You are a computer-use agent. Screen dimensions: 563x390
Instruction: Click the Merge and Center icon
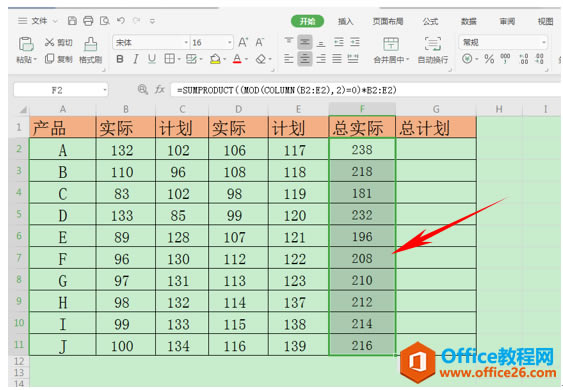[x=391, y=44]
